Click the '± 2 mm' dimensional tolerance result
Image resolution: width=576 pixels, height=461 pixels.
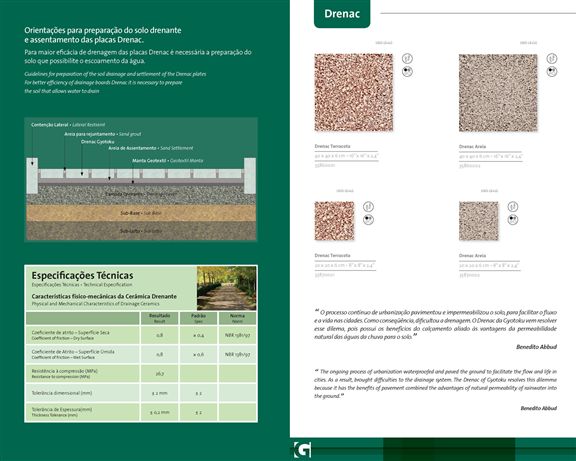pos(159,393)
